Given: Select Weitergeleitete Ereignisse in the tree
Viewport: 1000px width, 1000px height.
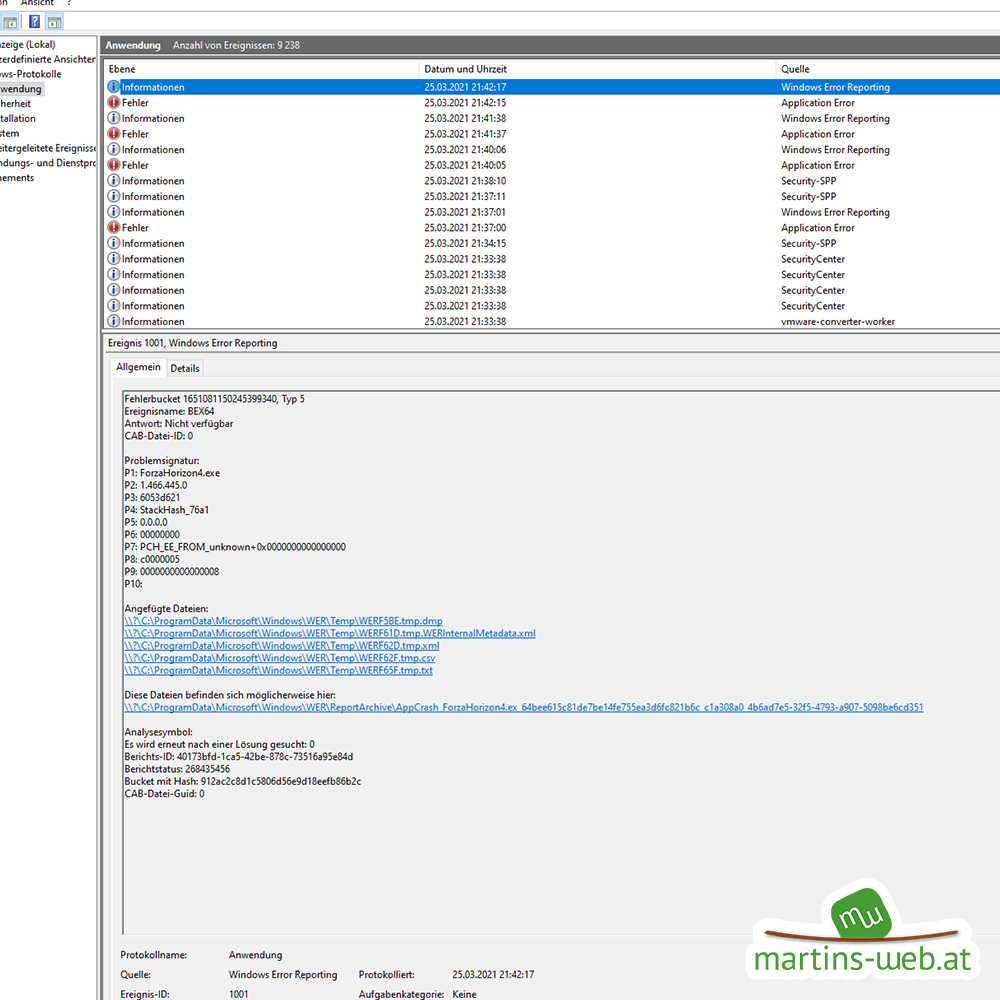Looking at the screenshot, I should (48, 148).
